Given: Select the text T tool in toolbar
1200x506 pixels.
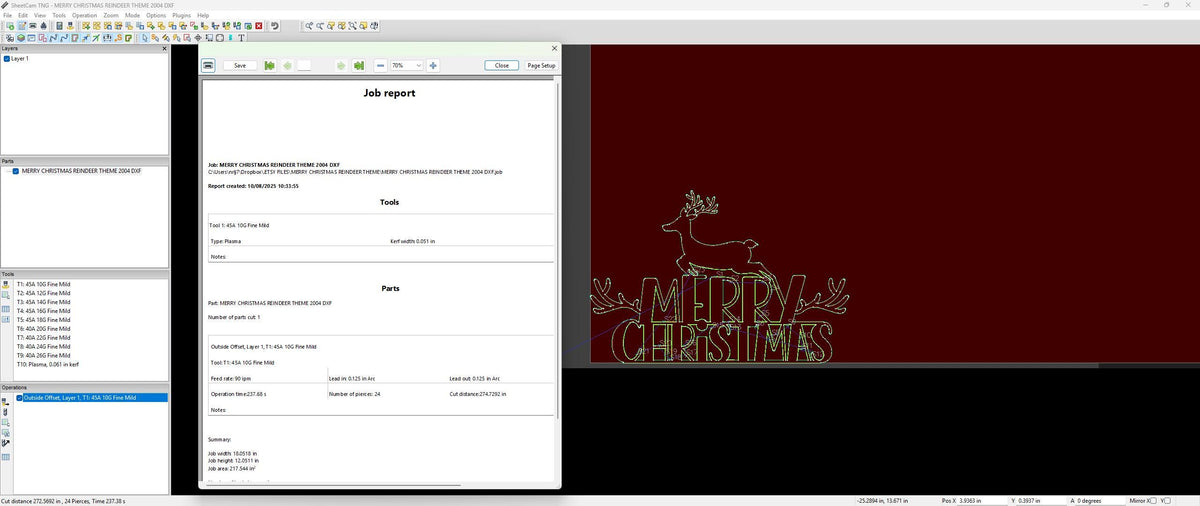Looking at the screenshot, I should (241, 38).
